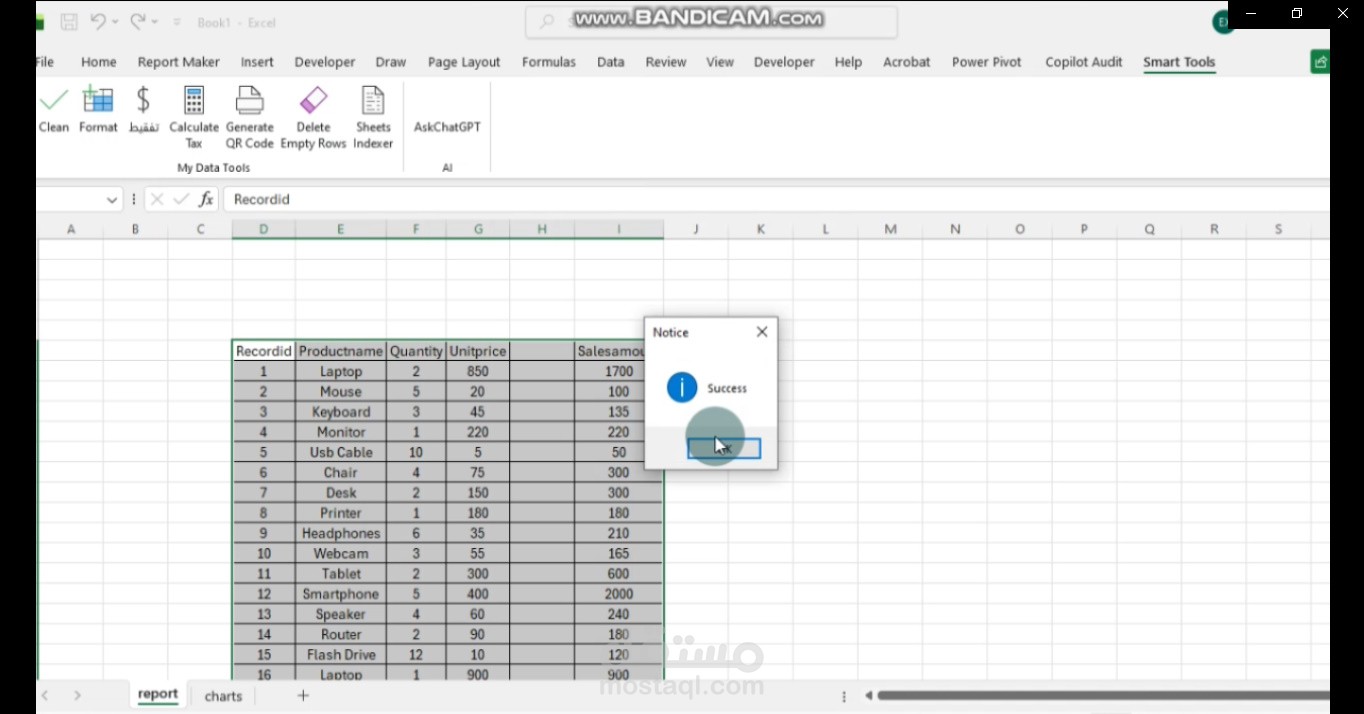The width and height of the screenshot is (1364, 714).
Task: Click the Undo arrow icon
Action: click(98, 21)
